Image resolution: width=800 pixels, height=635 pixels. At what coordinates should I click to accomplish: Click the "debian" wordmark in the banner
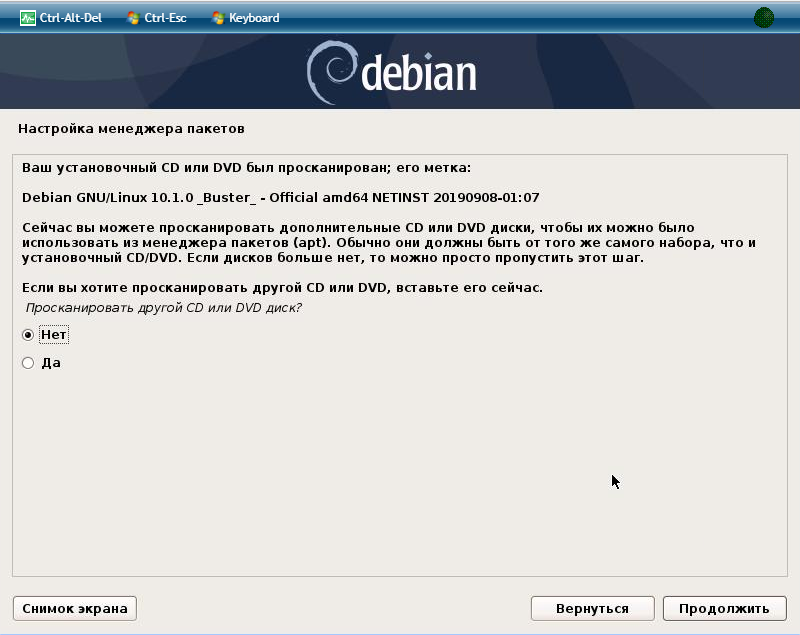click(x=419, y=72)
